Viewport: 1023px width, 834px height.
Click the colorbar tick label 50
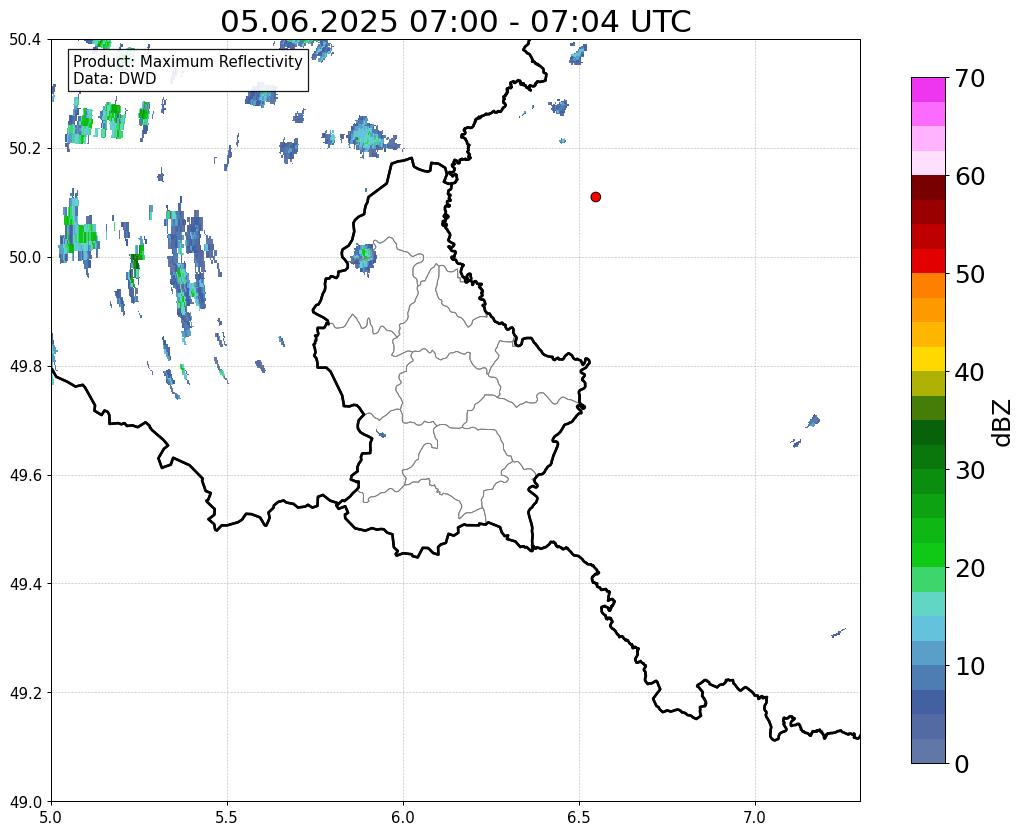(x=970, y=274)
